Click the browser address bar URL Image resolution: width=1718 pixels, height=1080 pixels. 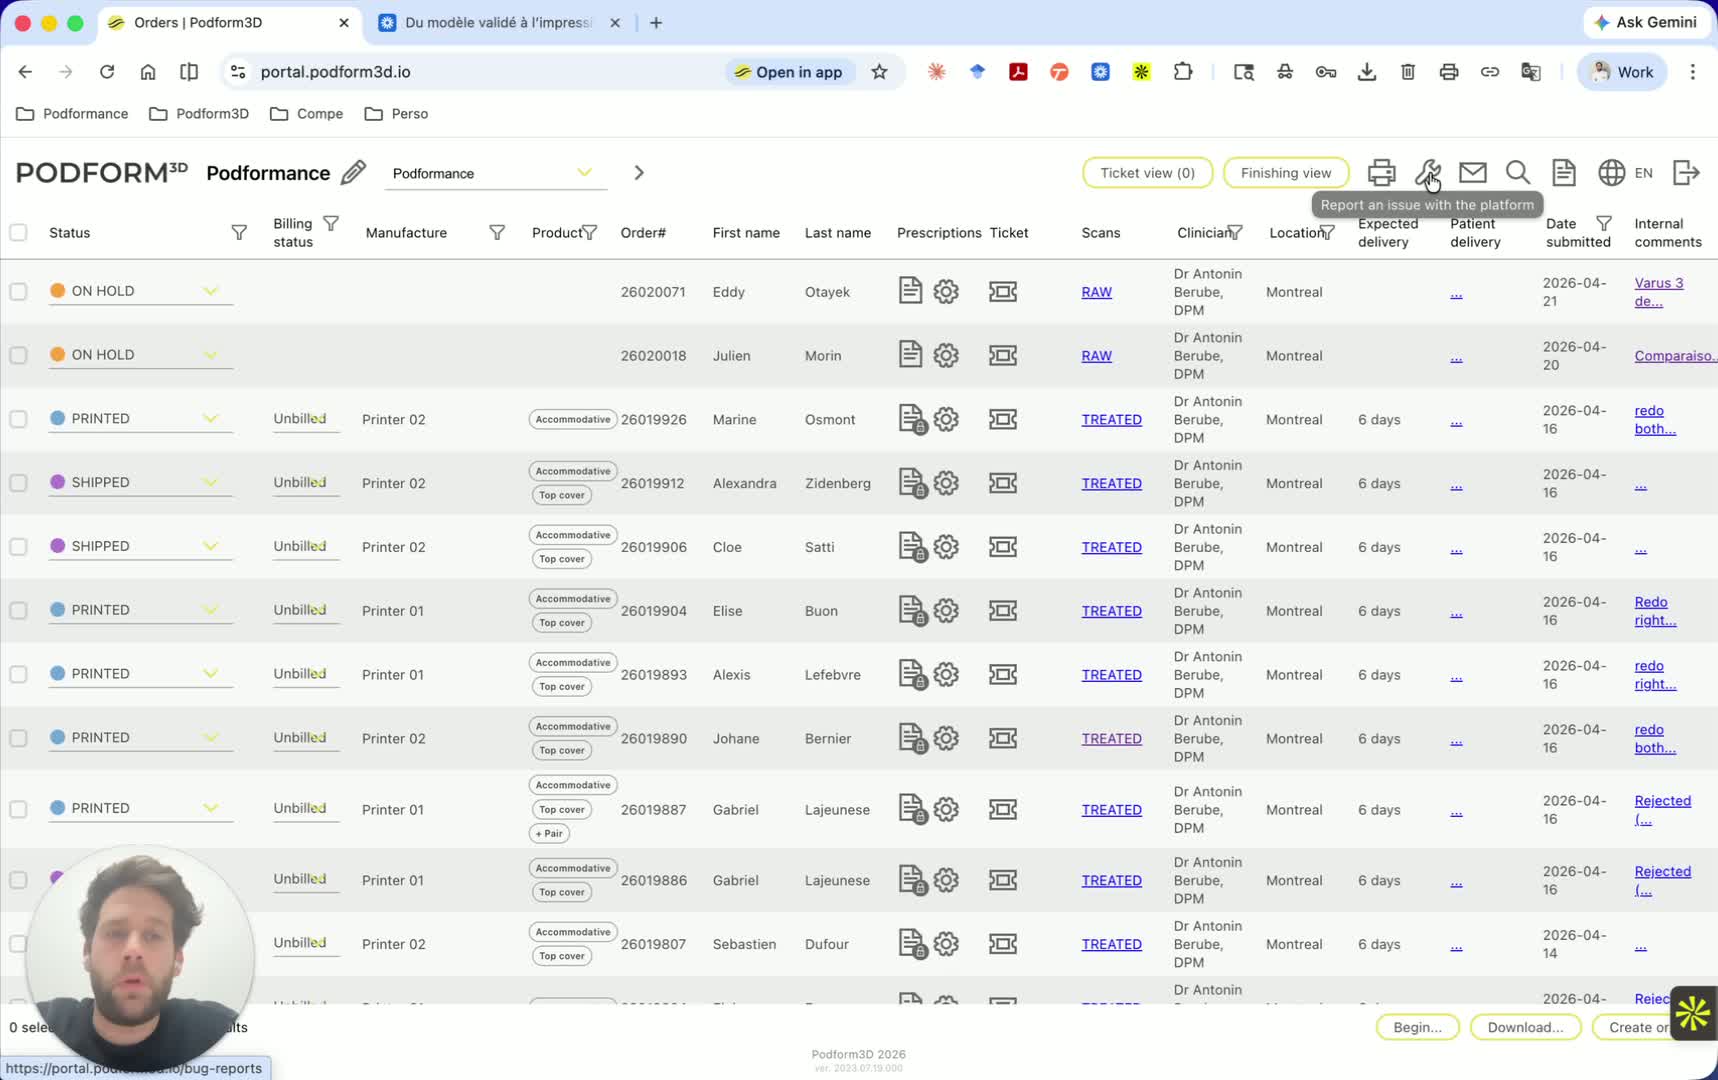(x=335, y=72)
